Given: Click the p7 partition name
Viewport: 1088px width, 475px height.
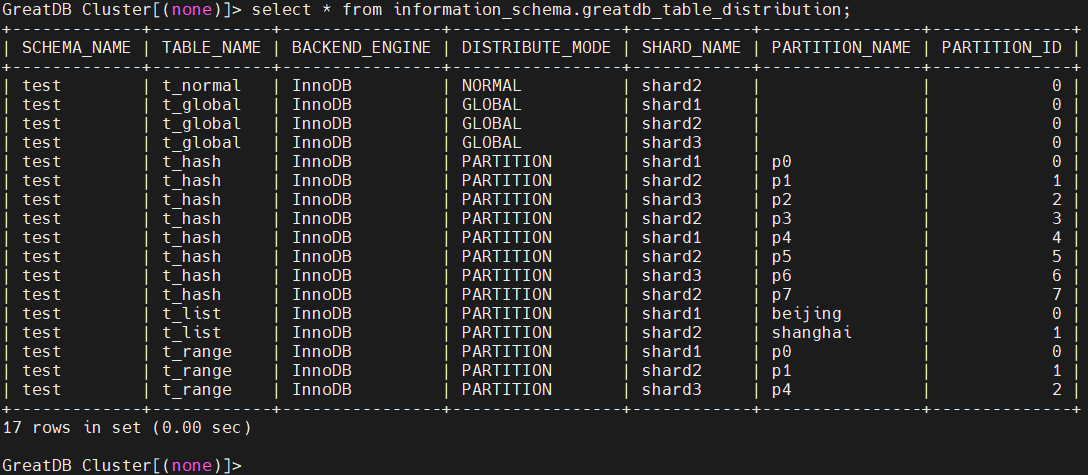Looking at the screenshot, I should [x=781, y=295].
